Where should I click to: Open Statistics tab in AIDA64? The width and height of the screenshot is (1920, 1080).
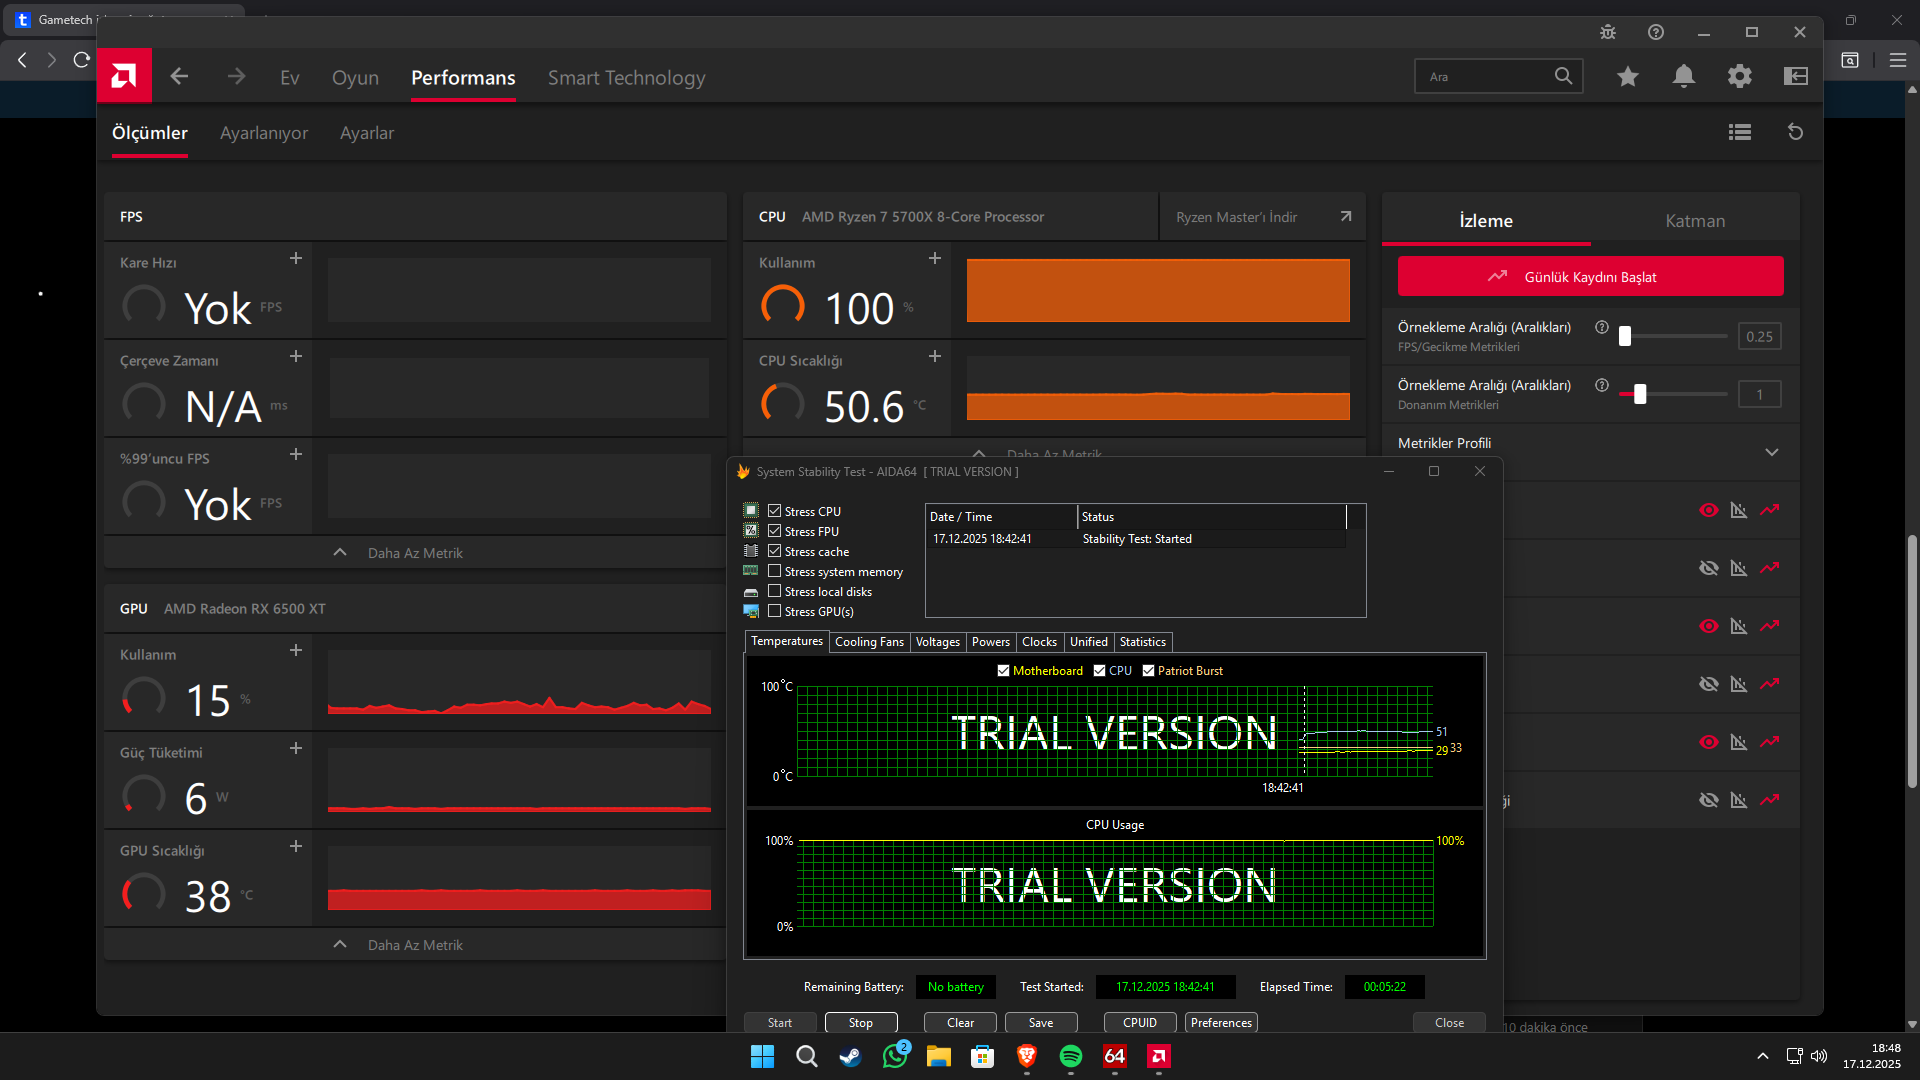point(1142,642)
